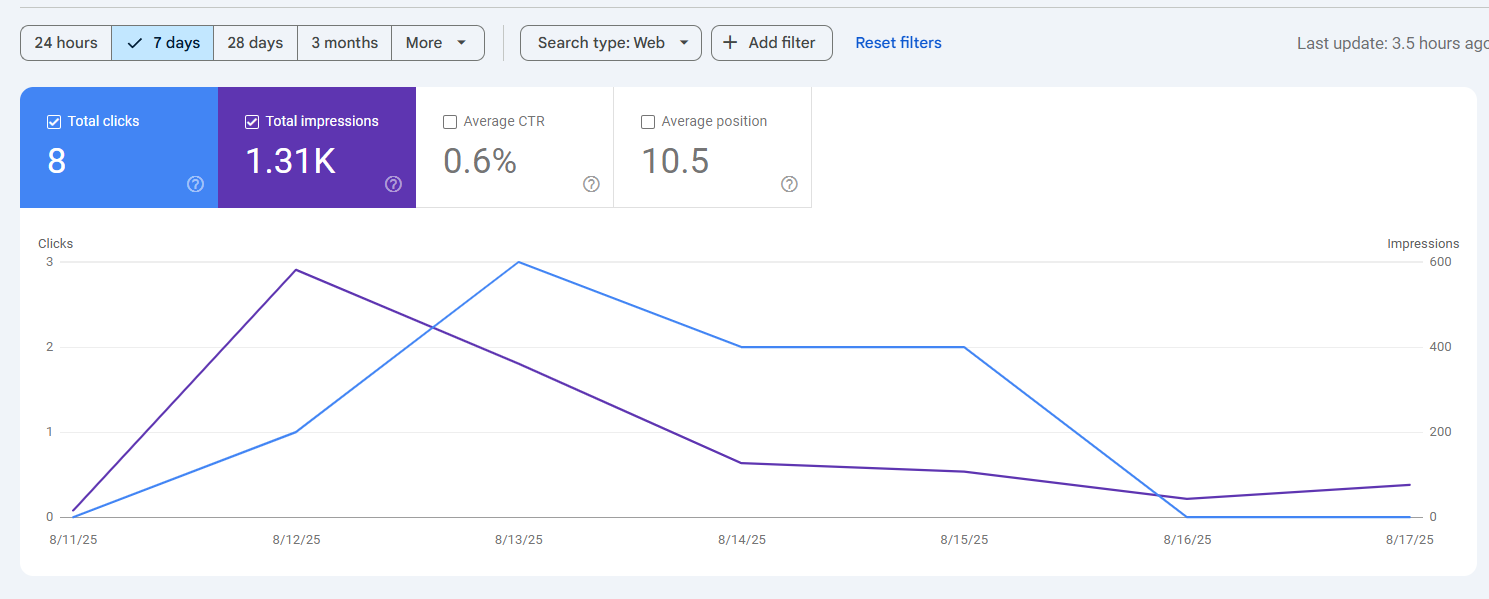Click the Reset filters link
Viewport: 1489px width, 599px height.
tap(898, 43)
